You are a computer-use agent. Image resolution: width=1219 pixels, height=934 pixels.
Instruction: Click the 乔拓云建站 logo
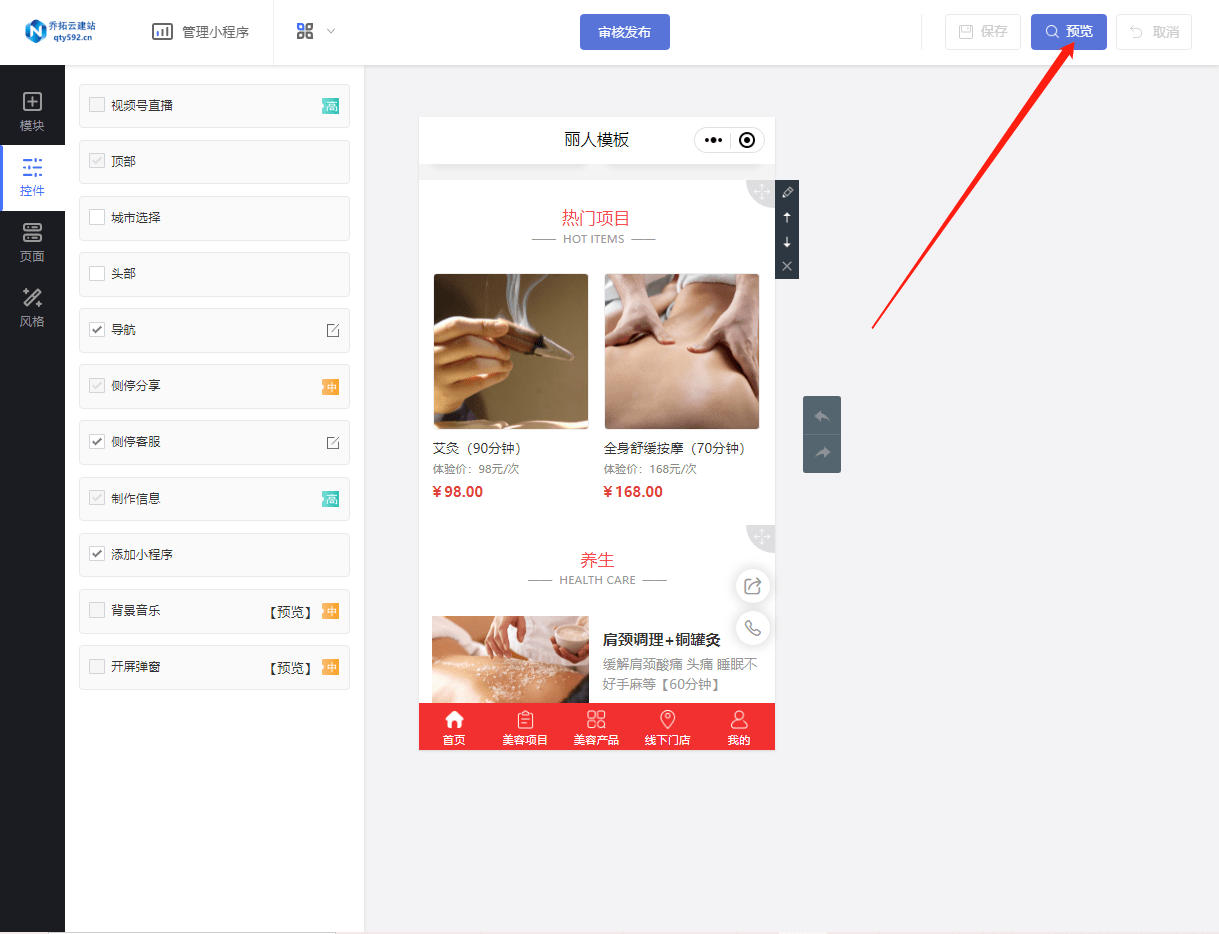tap(60, 31)
